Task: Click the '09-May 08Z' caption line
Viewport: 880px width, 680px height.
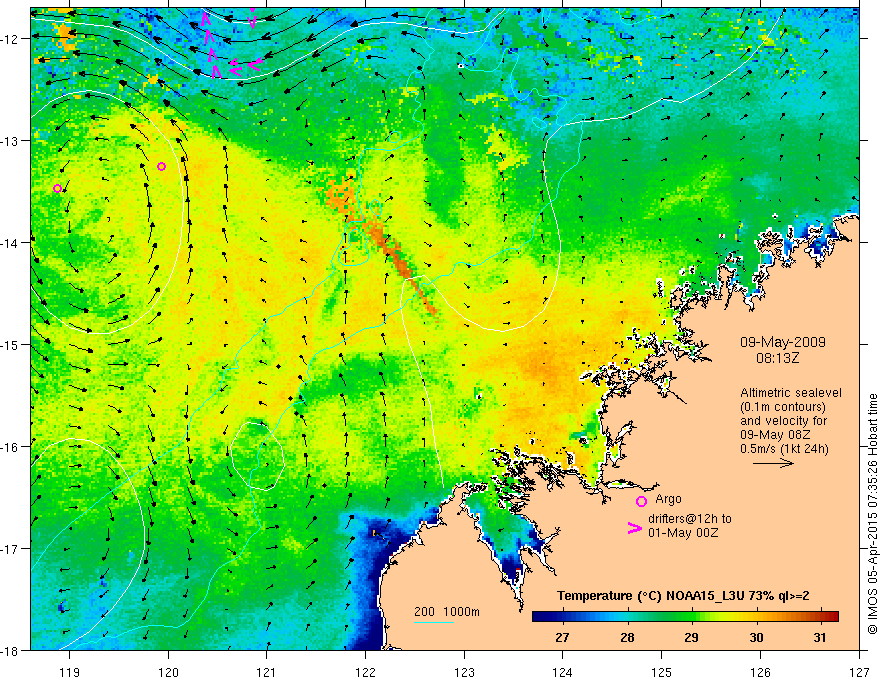Action: click(774, 435)
